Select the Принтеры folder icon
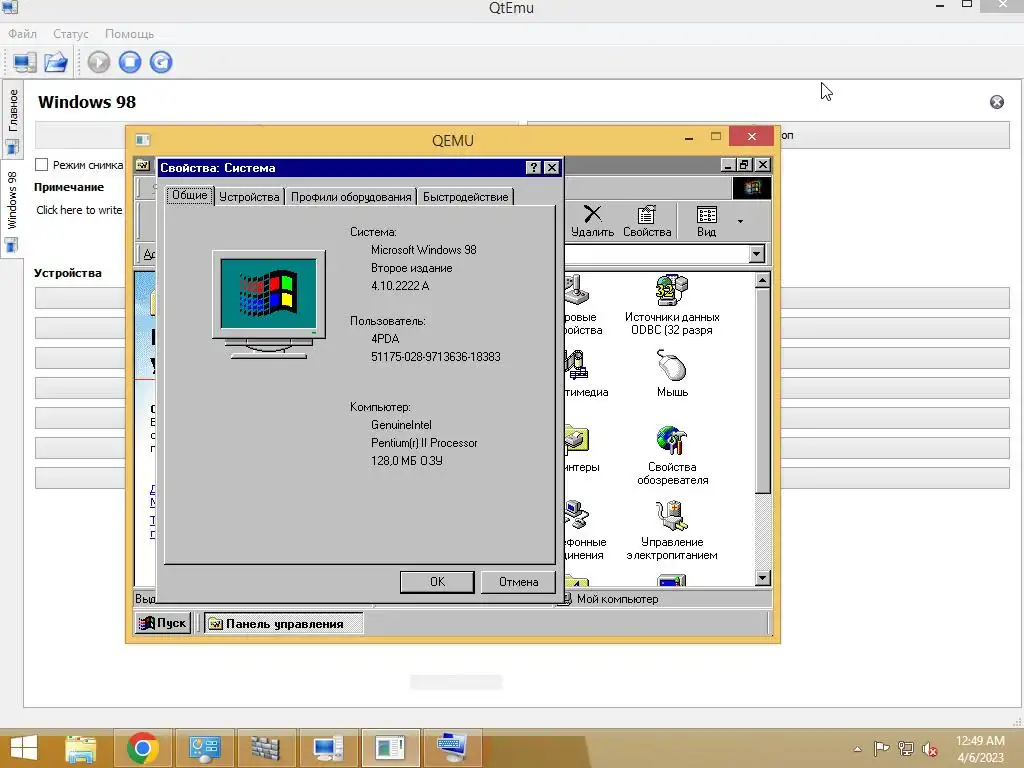This screenshot has height=768, width=1024. [x=577, y=441]
